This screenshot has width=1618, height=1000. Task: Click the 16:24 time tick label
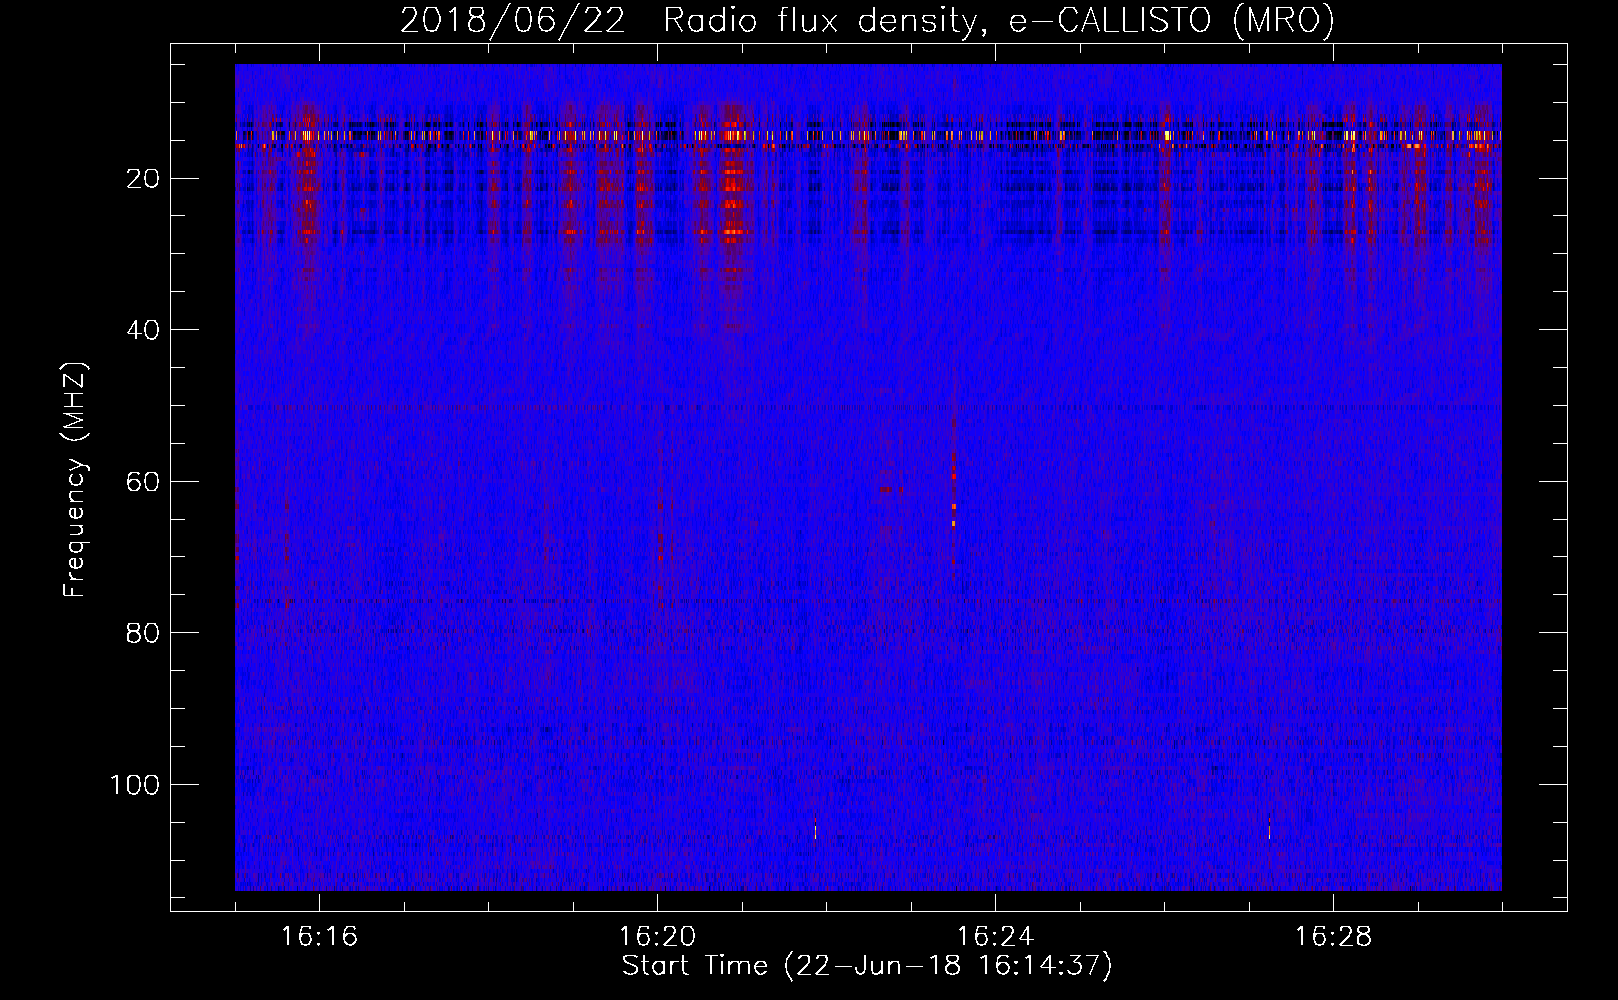tap(995, 936)
